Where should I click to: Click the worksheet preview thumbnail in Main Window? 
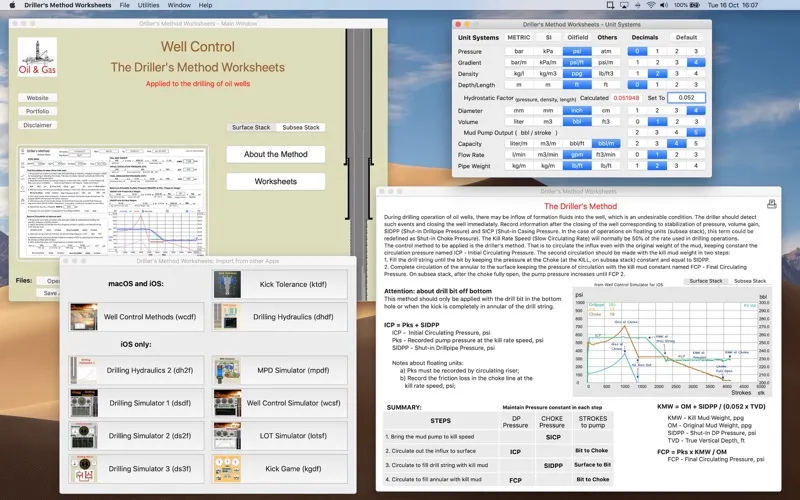tap(112, 202)
